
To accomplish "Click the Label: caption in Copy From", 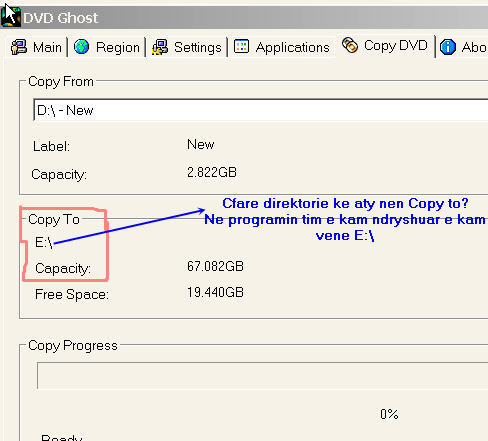I will pos(51,146).
